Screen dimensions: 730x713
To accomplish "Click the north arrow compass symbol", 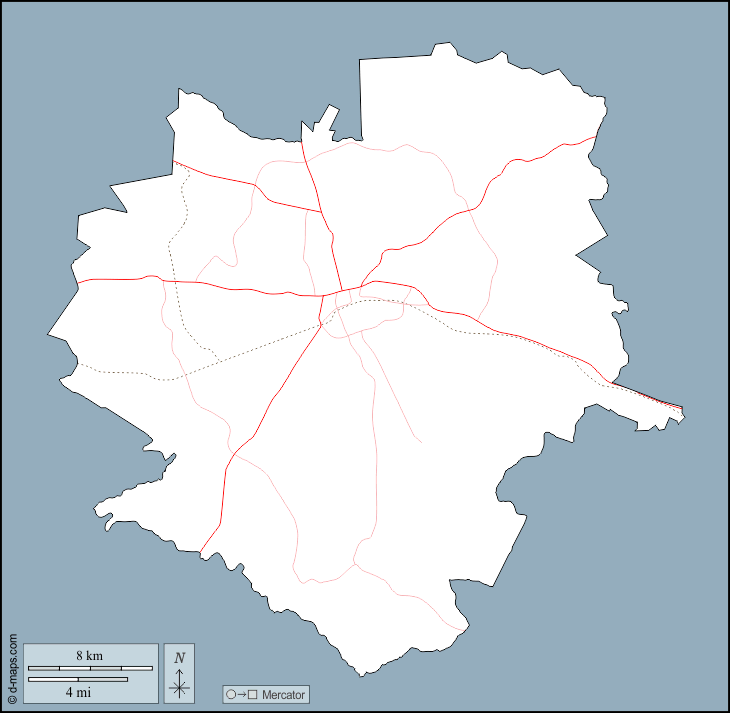I will pos(179,685).
